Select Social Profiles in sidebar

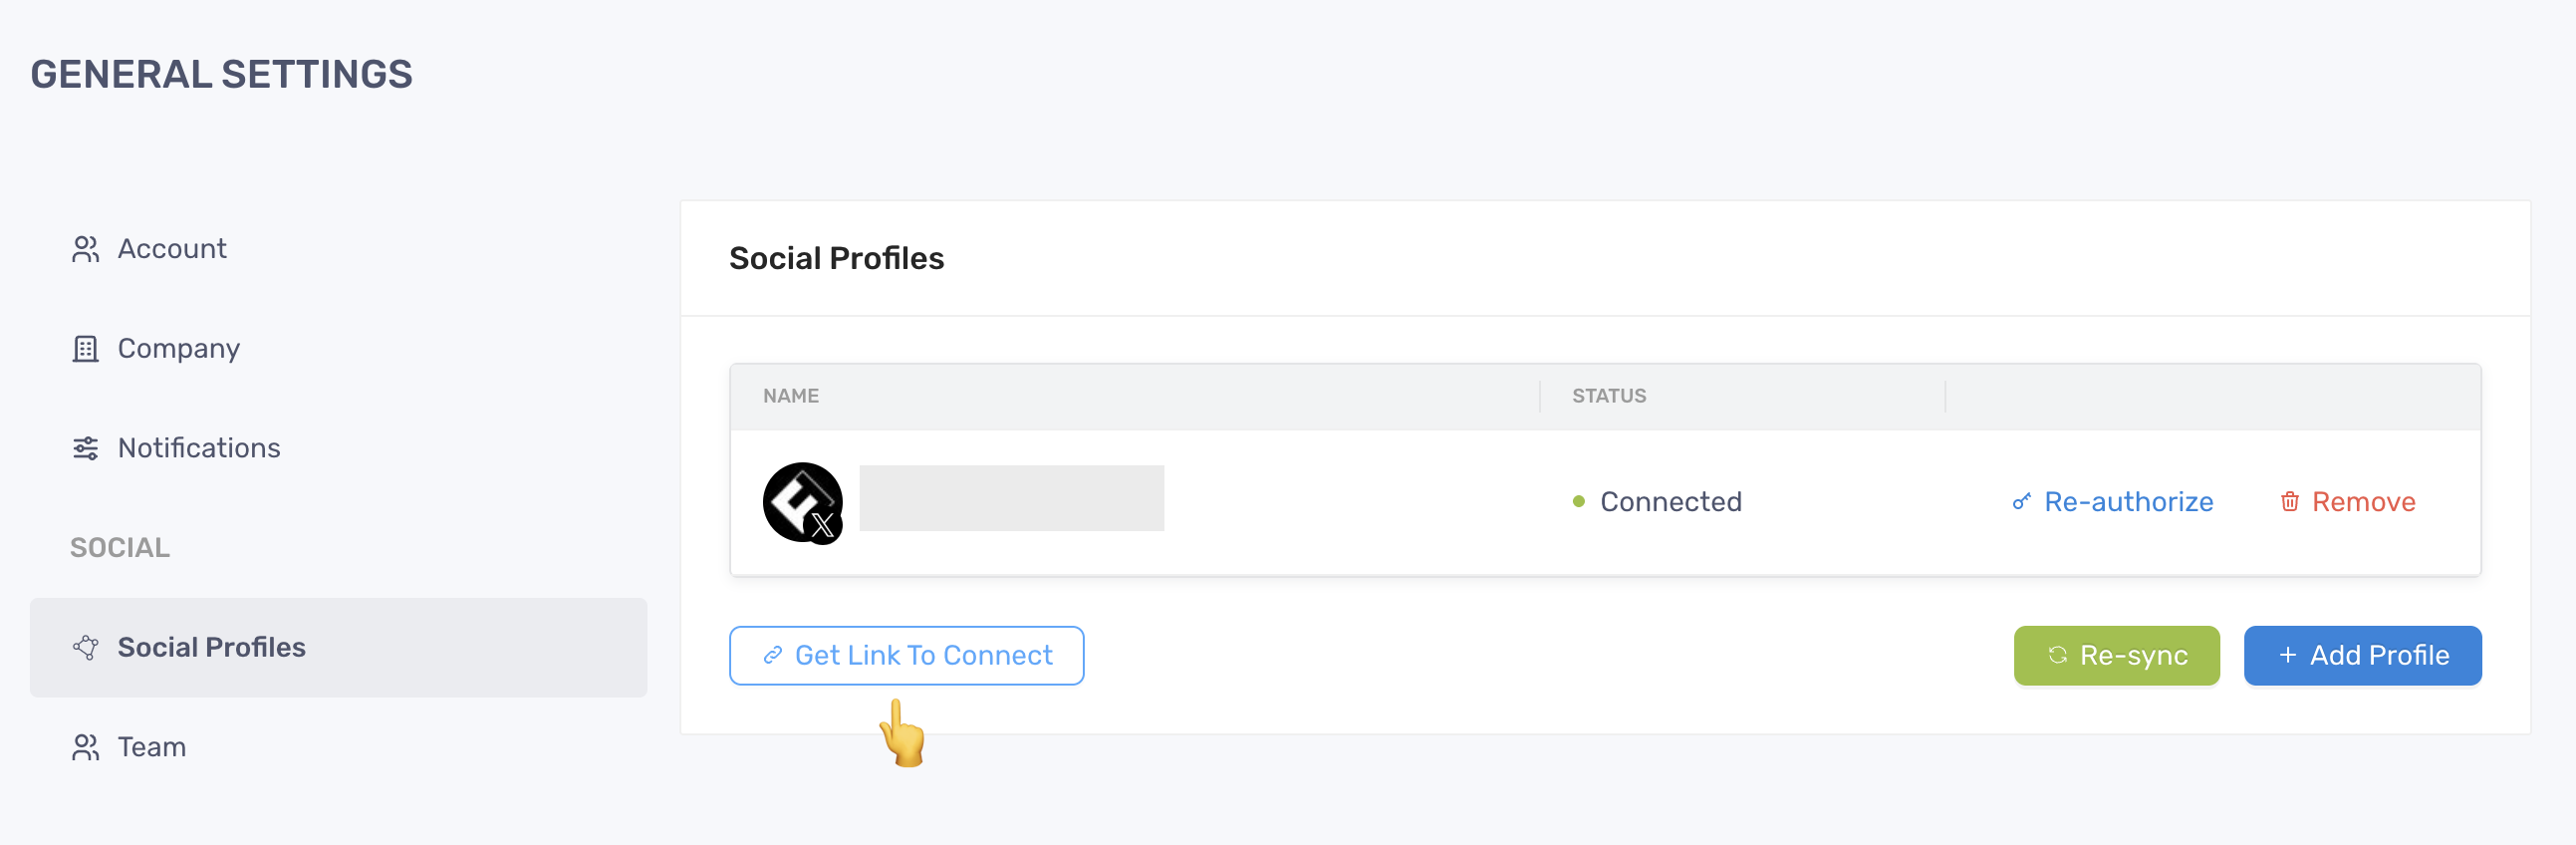coord(339,648)
